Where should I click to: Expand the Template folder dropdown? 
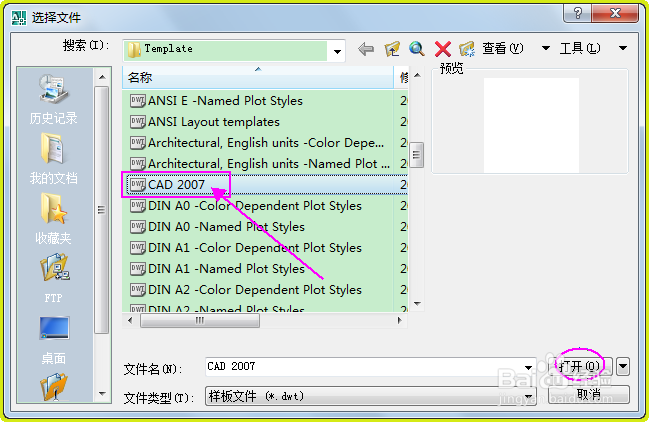337,51
